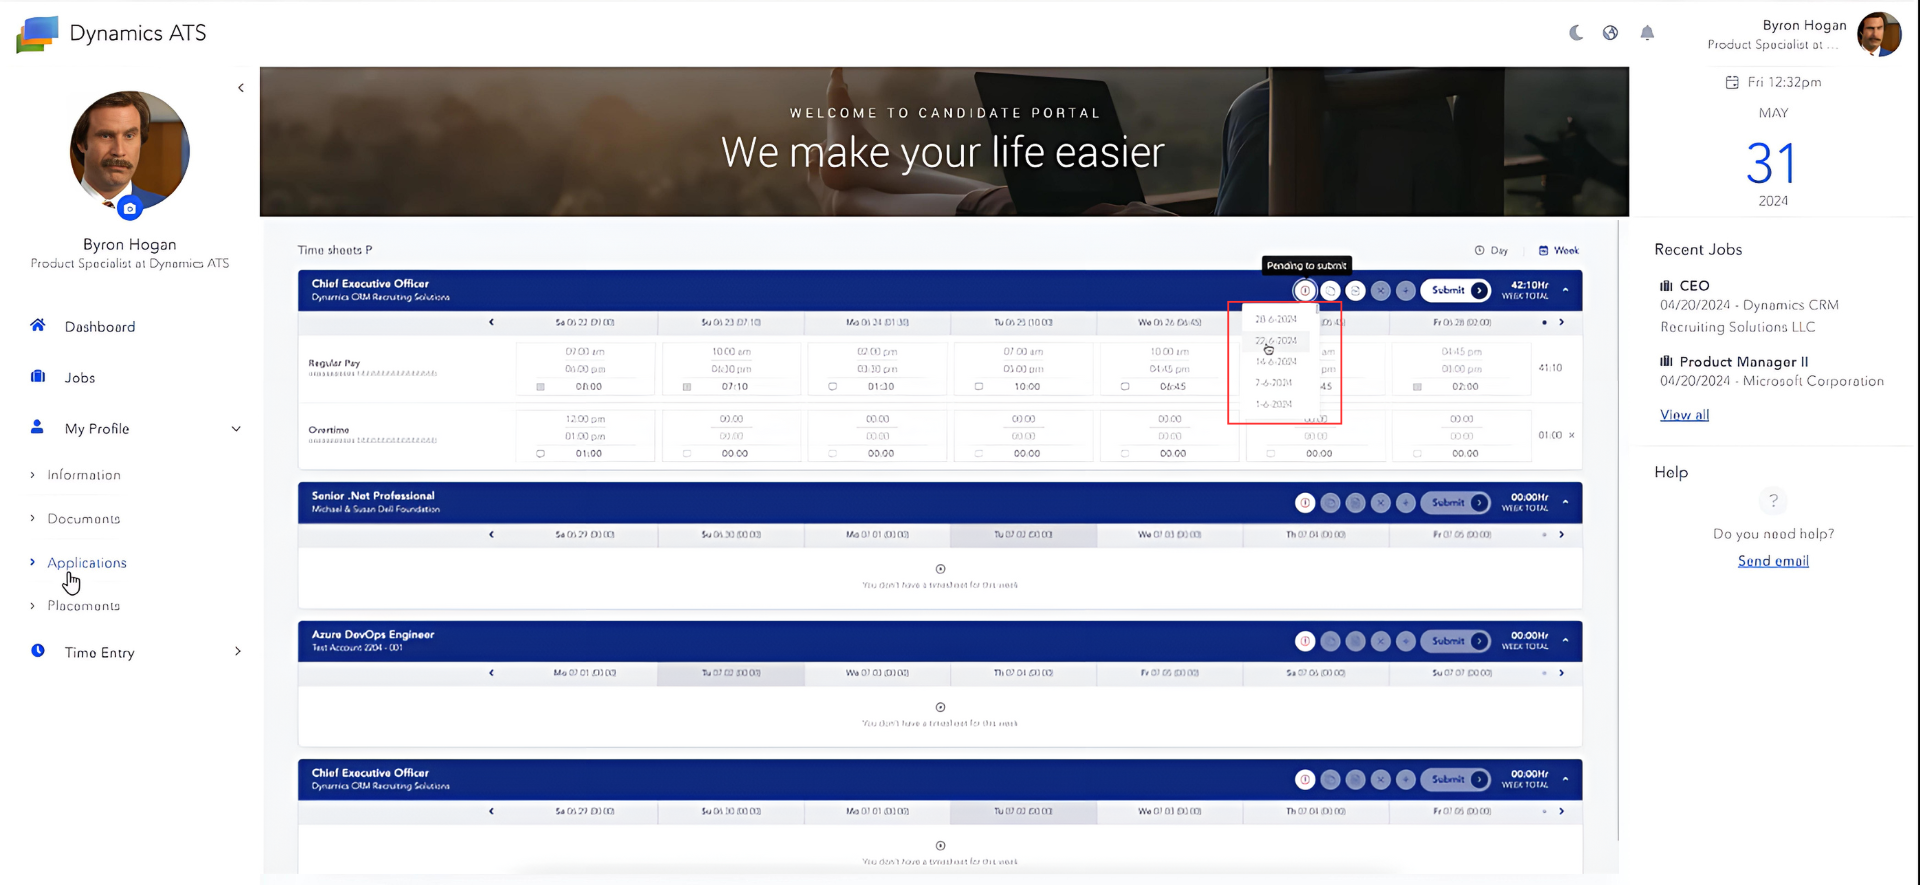Viewport: 1920px width, 885px height.
Task: Open View all under Recent Jobs
Action: [x=1684, y=415]
